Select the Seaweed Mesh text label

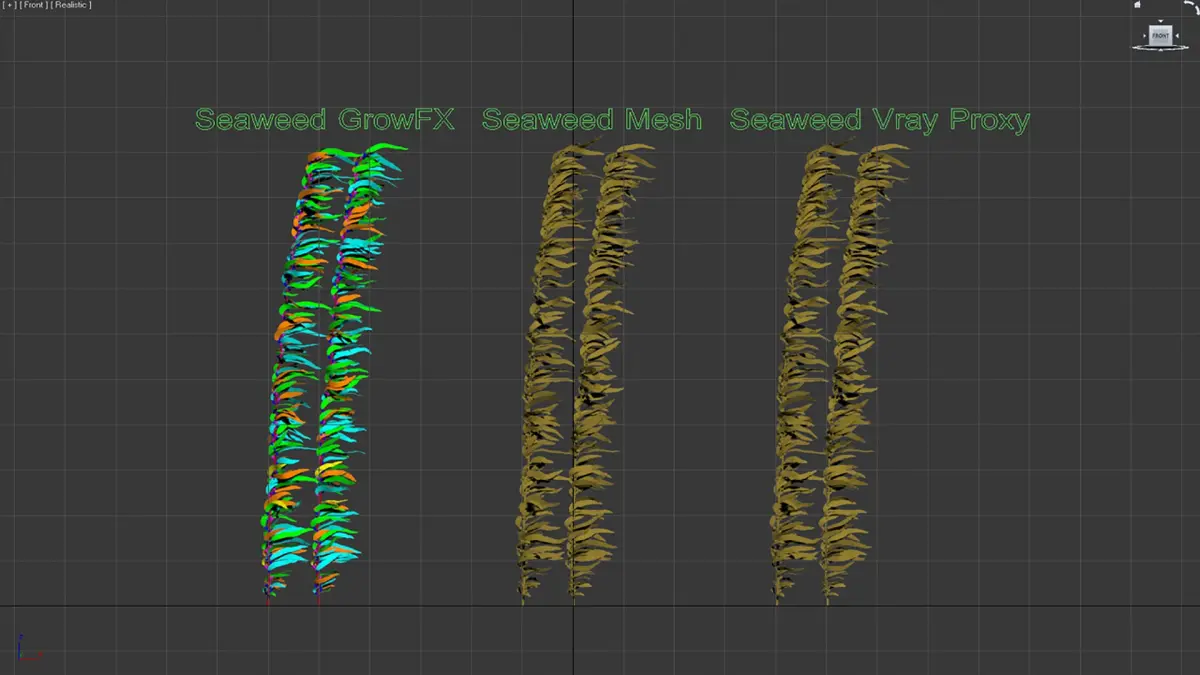(592, 121)
